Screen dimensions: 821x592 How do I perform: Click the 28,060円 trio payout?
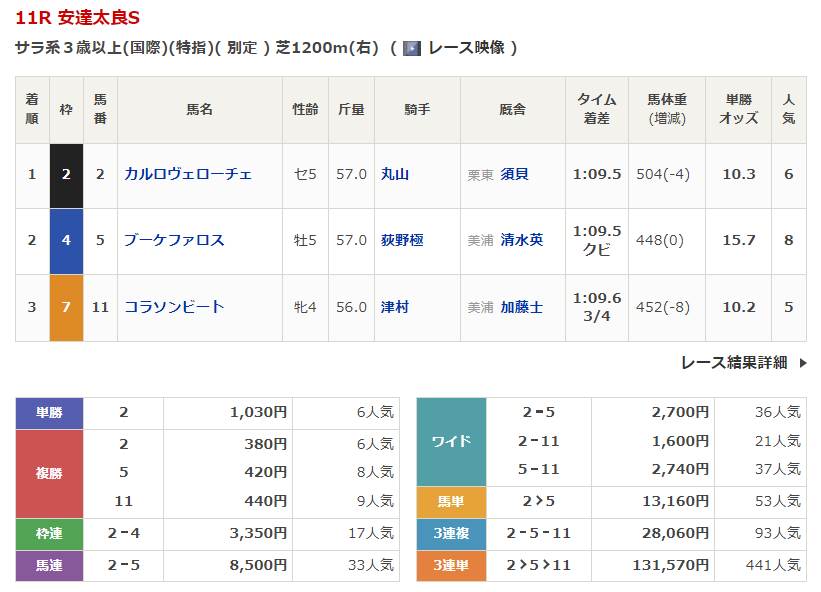[x=675, y=533]
